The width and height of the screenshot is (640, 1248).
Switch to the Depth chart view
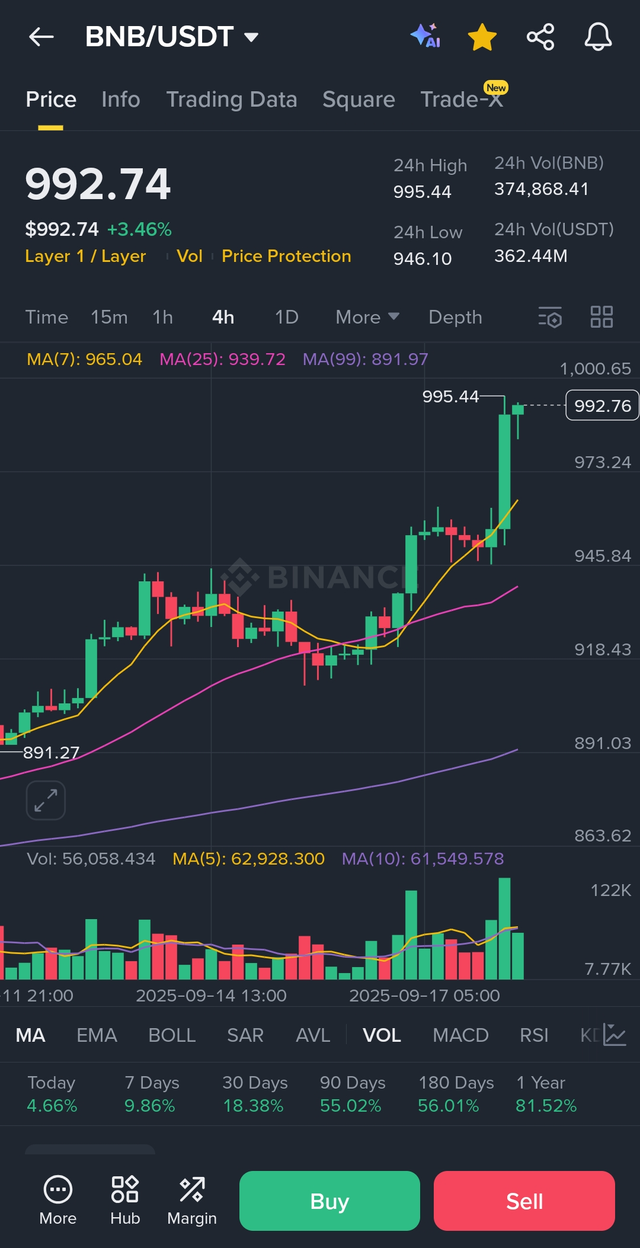[455, 317]
